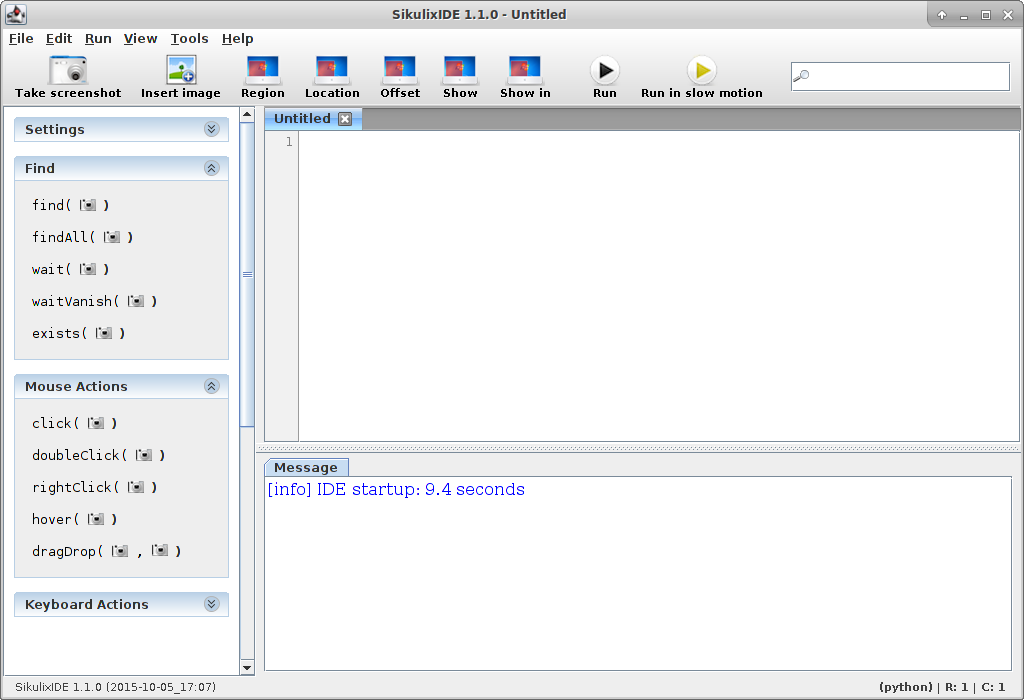Image resolution: width=1024 pixels, height=700 pixels.
Task: Click the second camera icon in dragDrop( )
Action: click(x=160, y=551)
